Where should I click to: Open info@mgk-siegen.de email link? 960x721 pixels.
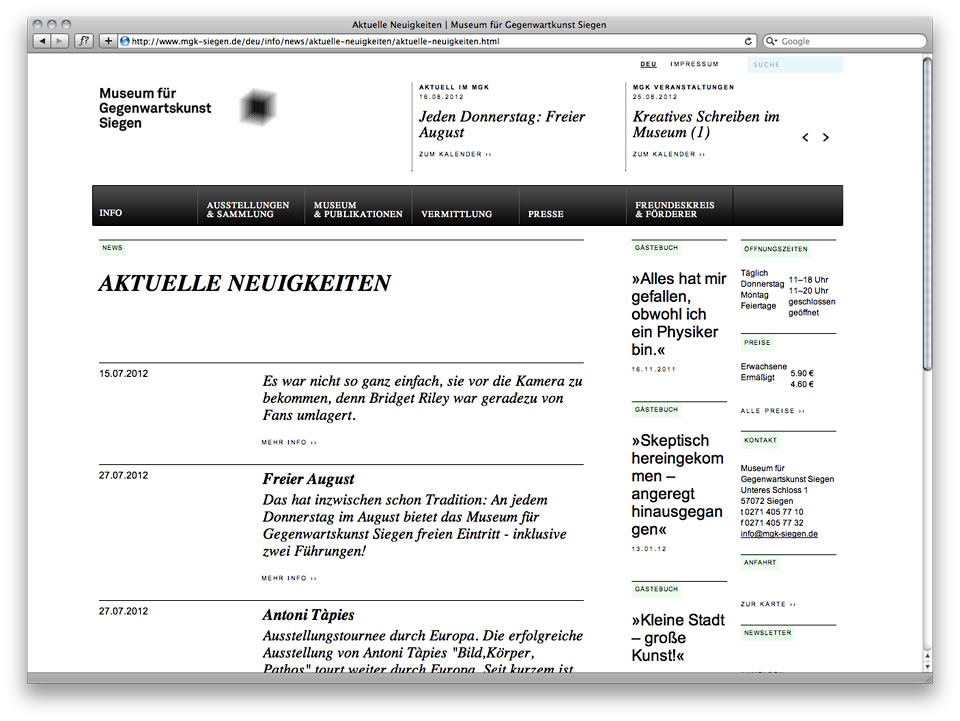[x=779, y=534]
